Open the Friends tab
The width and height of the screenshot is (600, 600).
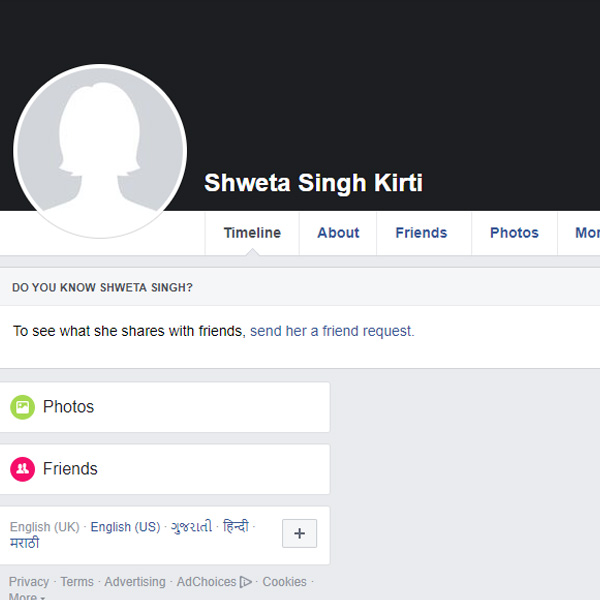click(x=421, y=233)
